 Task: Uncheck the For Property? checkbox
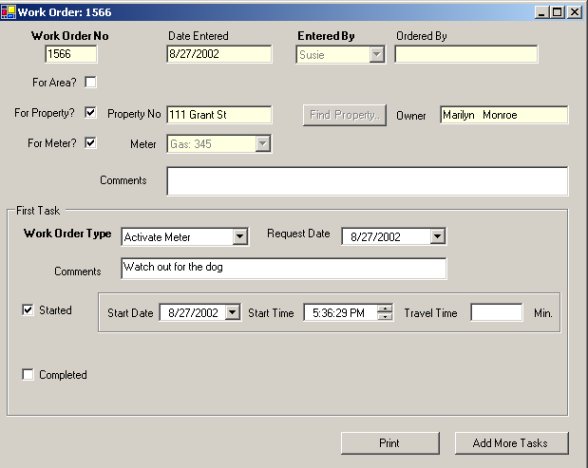[x=90, y=112]
